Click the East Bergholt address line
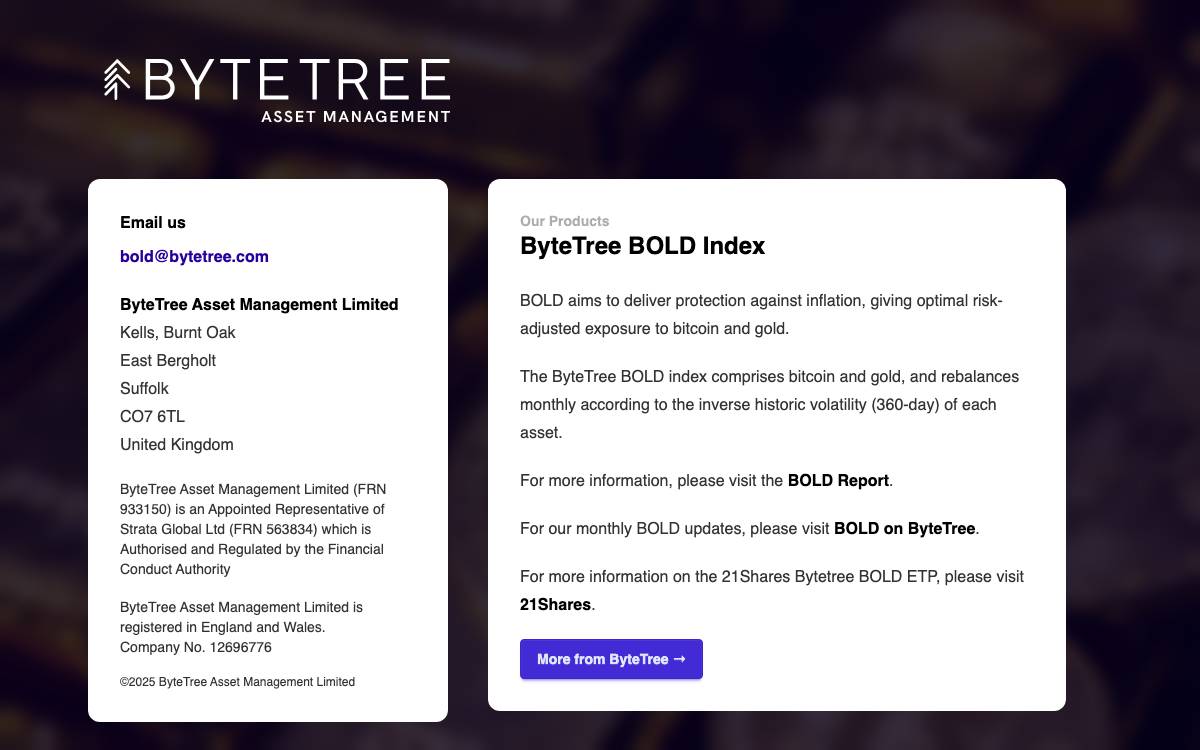This screenshot has height=750, width=1200. click(168, 360)
